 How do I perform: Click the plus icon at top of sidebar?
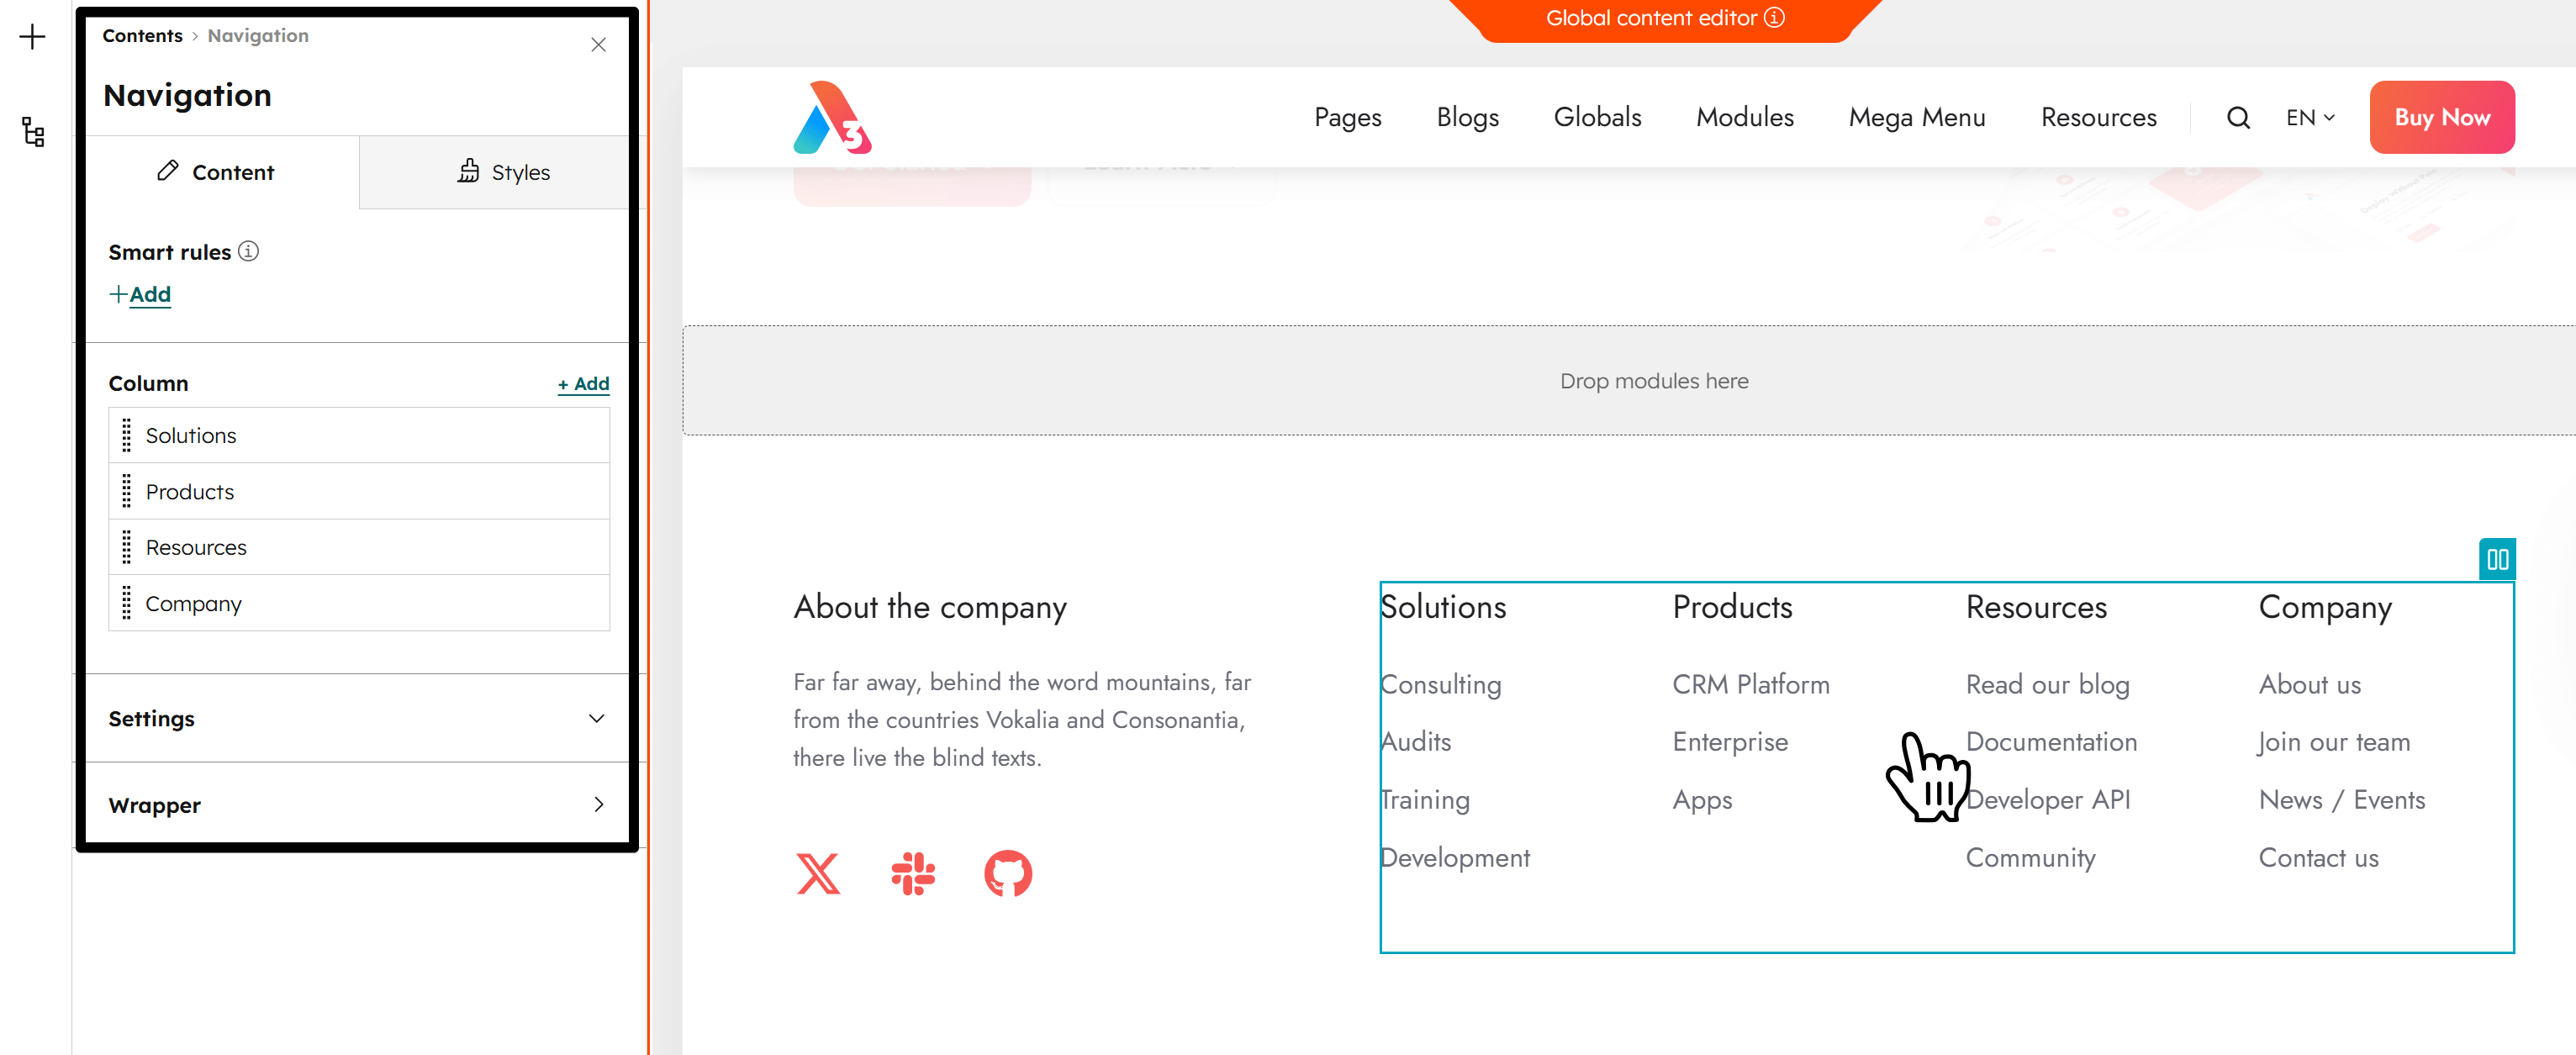33,36
